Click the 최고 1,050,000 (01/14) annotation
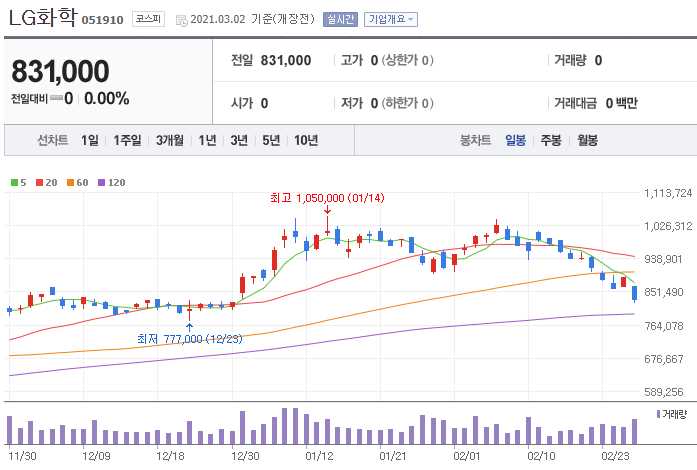697x470 pixels. [x=327, y=198]
